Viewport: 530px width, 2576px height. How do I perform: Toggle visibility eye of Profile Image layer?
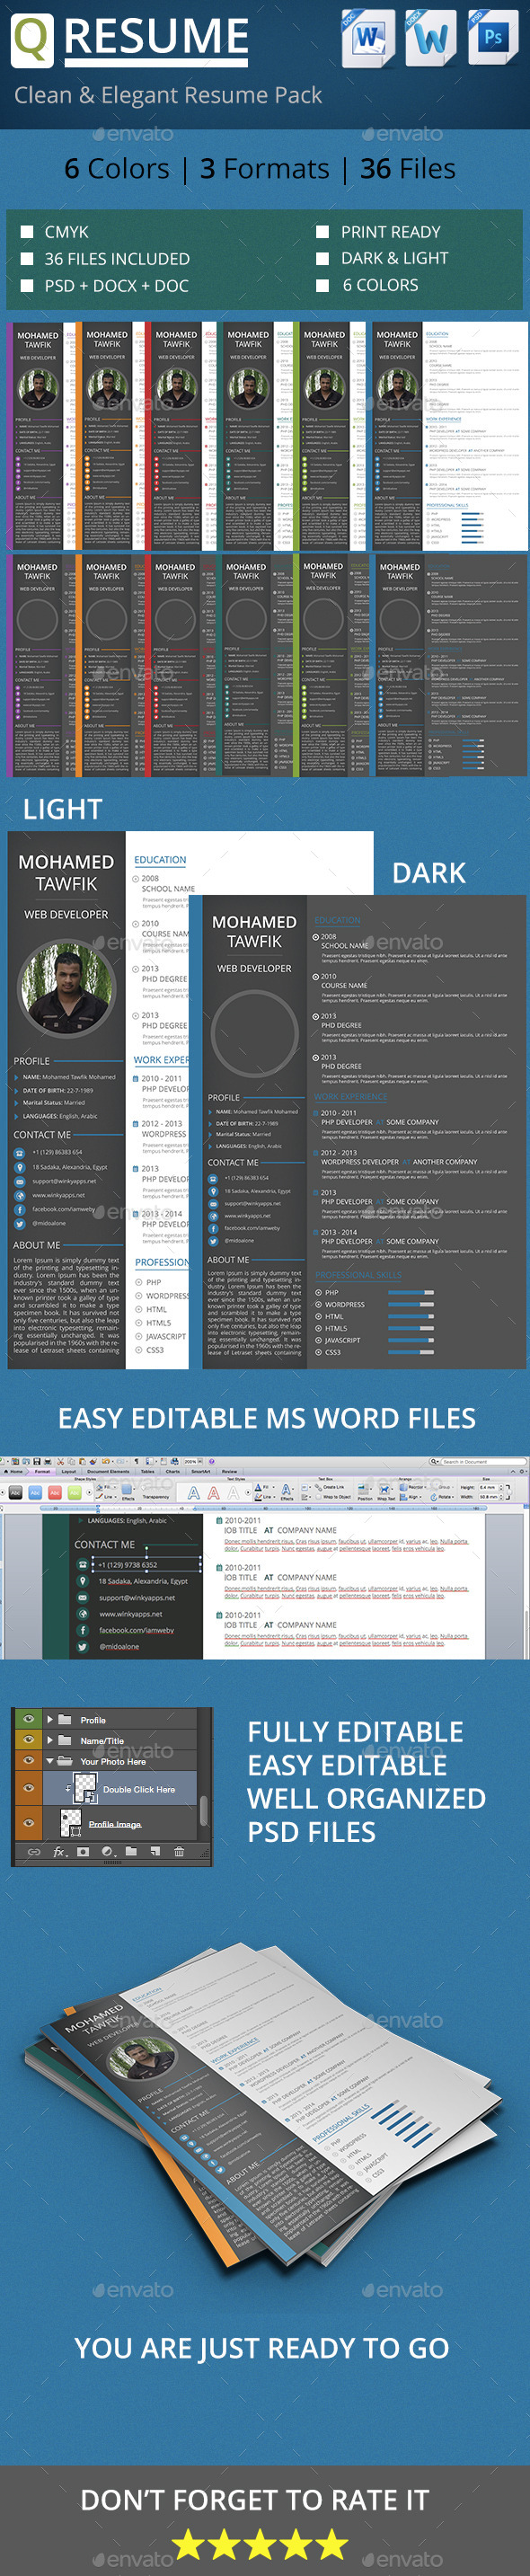click(29, 1823)
